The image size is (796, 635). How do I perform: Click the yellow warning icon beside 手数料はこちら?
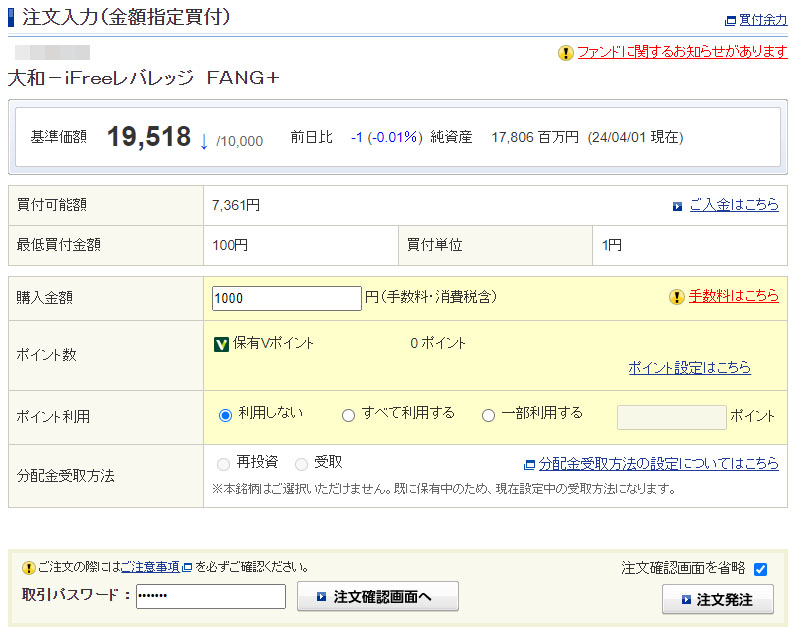pyautogui.click(x=677, y=296)
